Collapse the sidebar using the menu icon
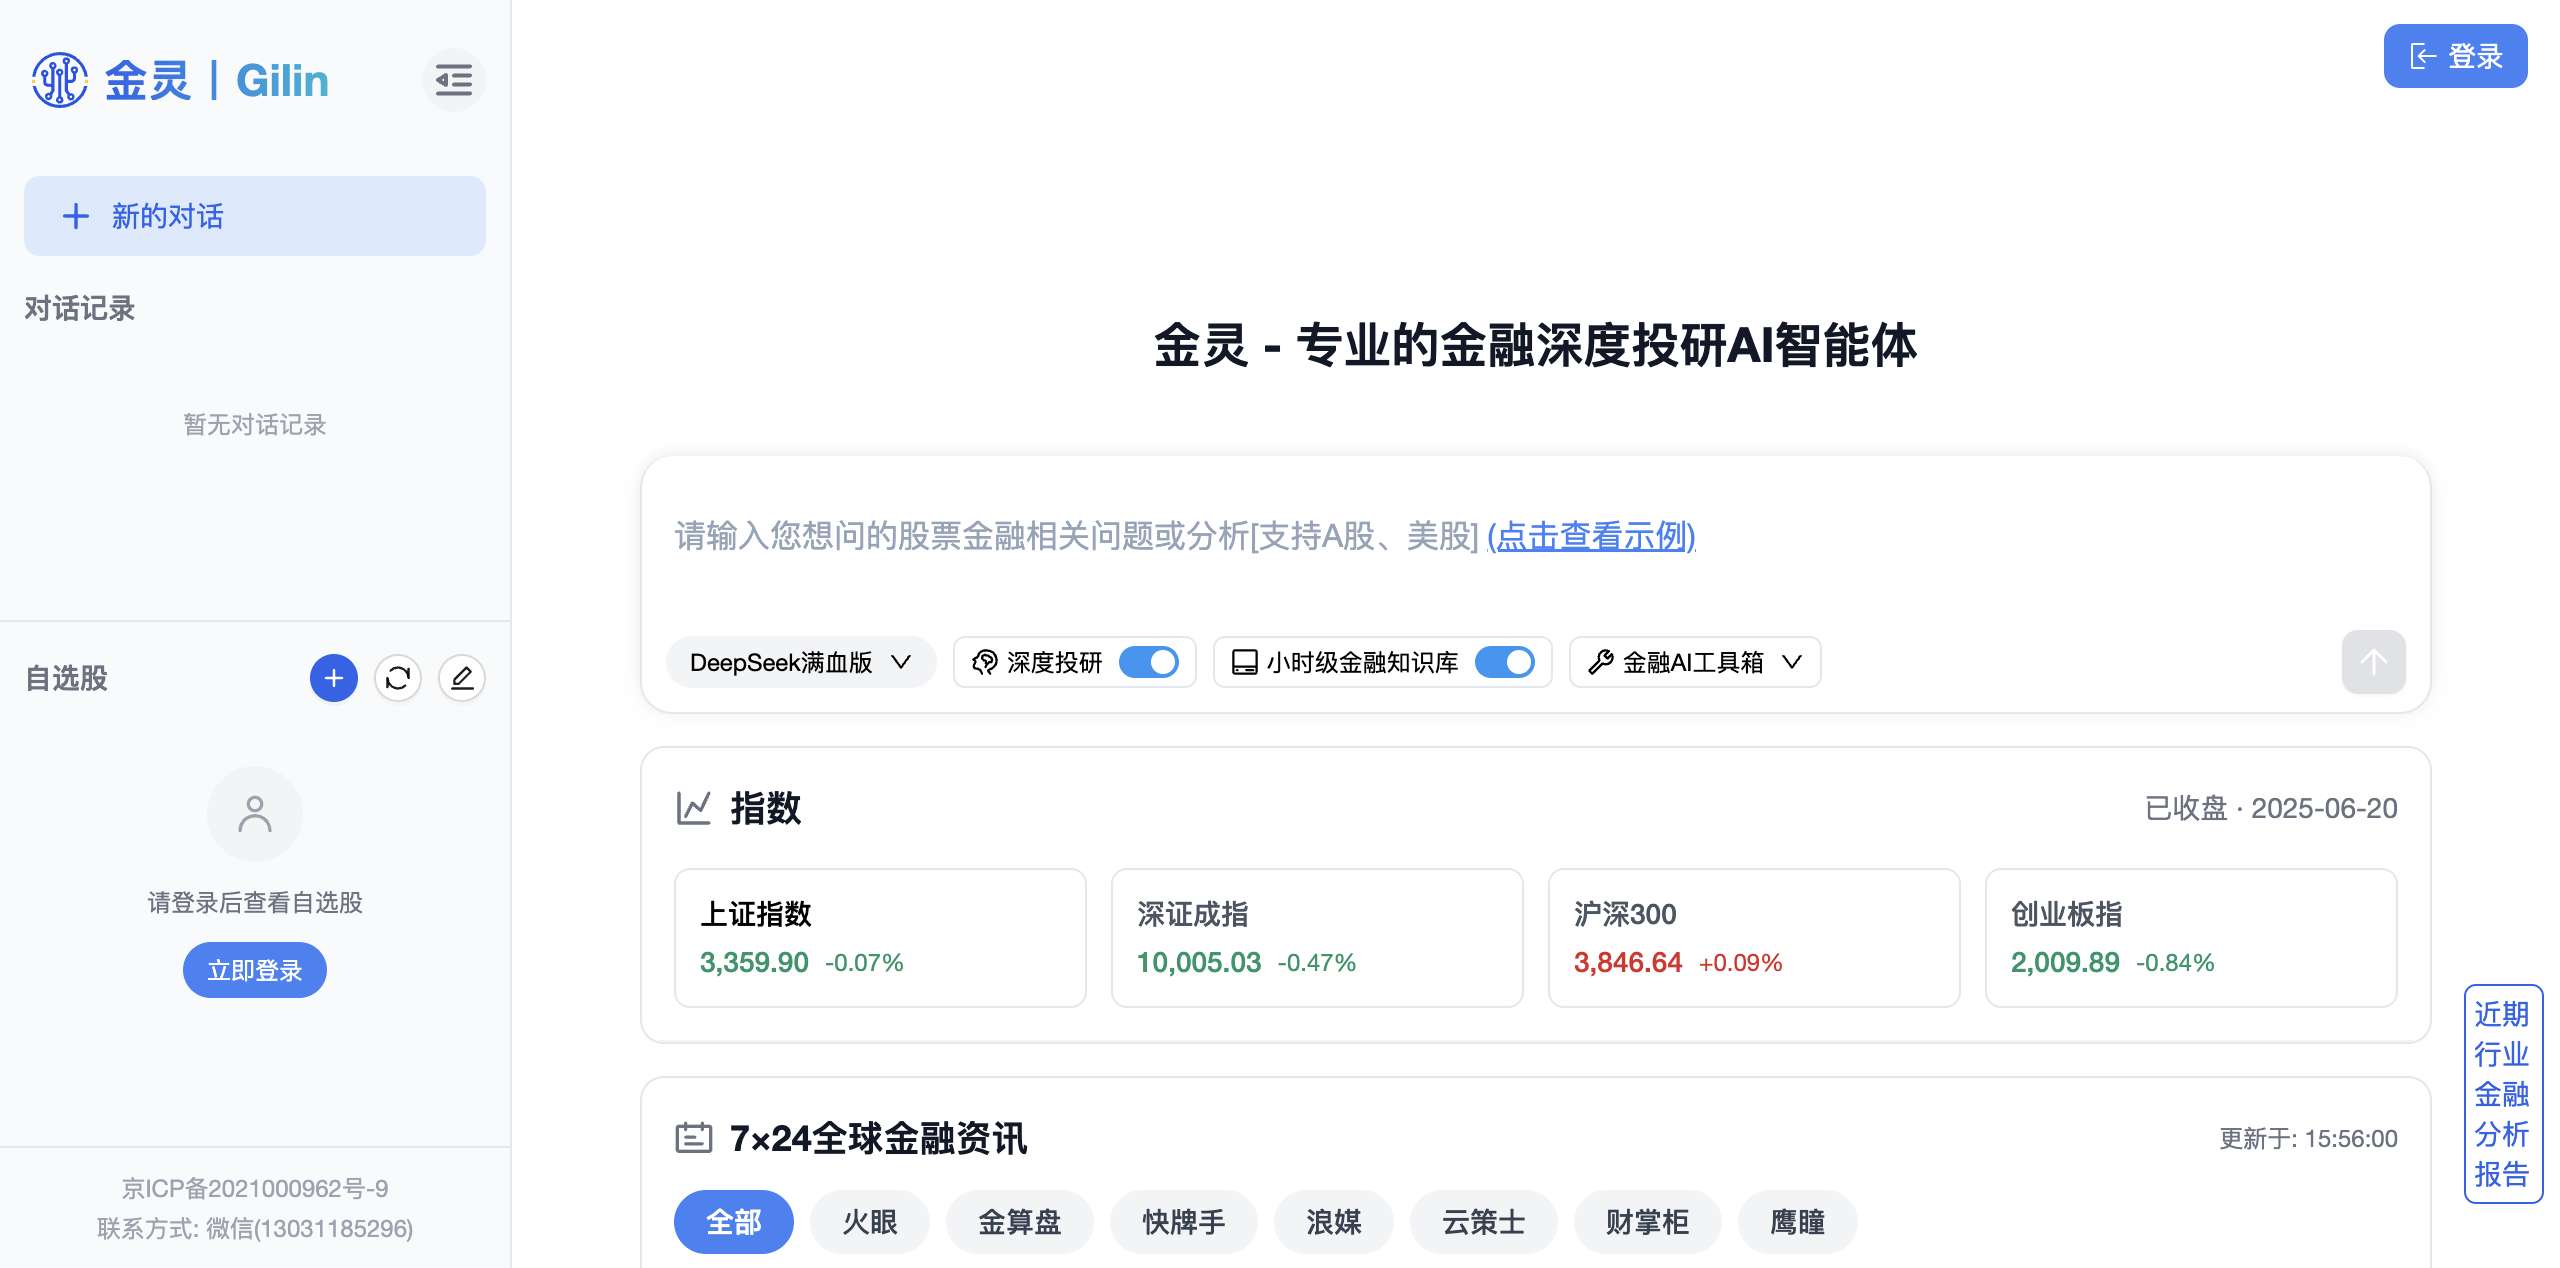 click(x=454, y=80)
